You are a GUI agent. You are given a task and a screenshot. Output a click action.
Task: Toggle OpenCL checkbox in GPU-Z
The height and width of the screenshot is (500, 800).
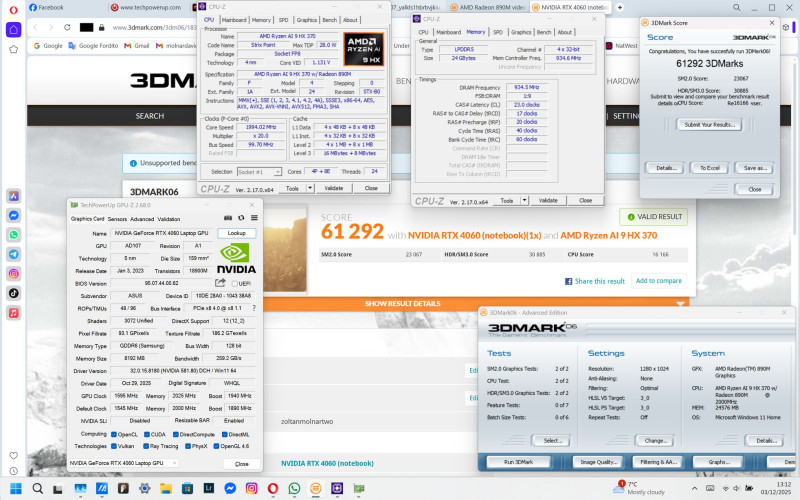pos(114,435)
